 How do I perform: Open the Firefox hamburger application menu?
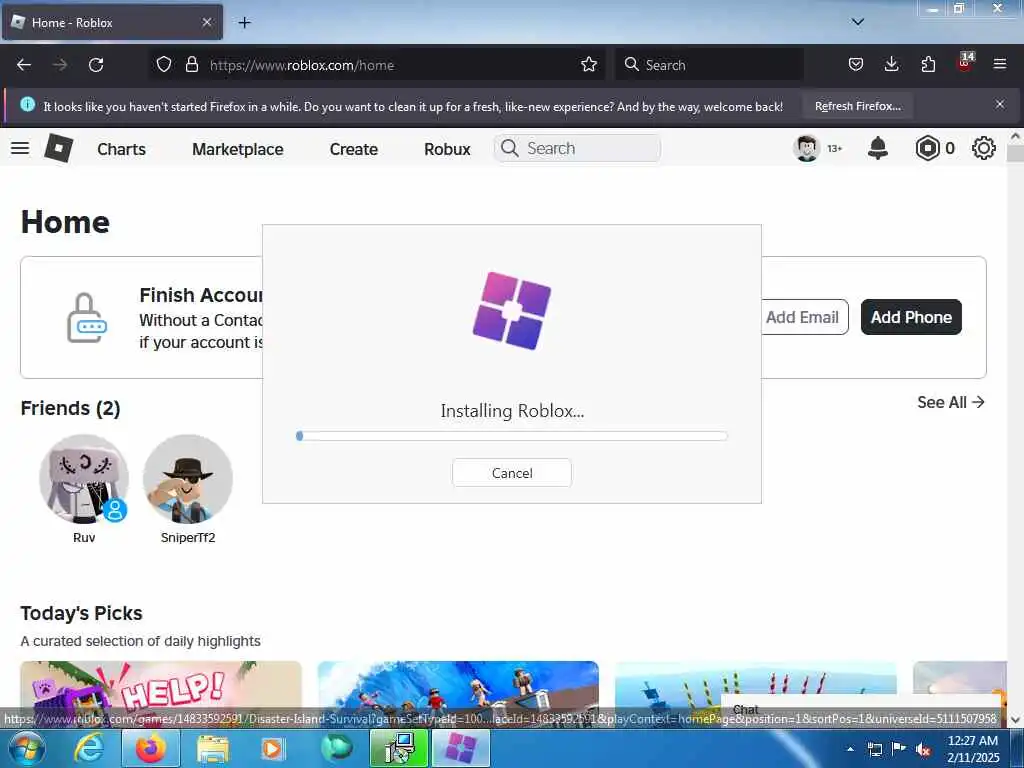click(x=999, y=64)
